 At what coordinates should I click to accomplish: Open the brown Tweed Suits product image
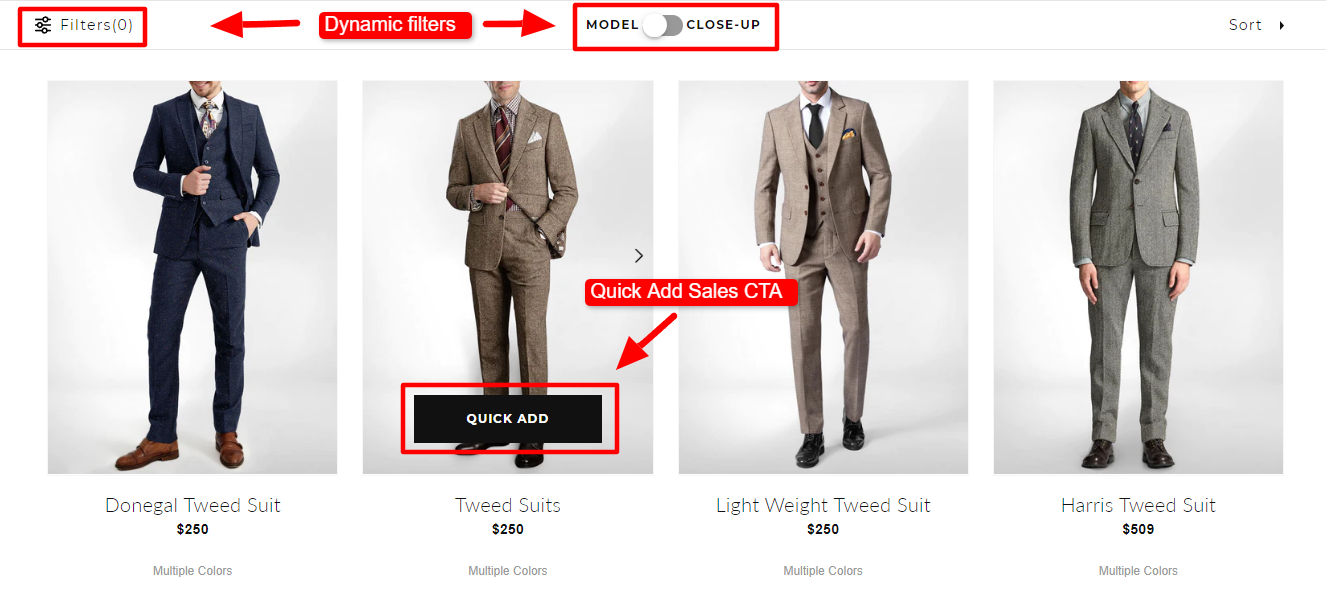coord(508,230)
